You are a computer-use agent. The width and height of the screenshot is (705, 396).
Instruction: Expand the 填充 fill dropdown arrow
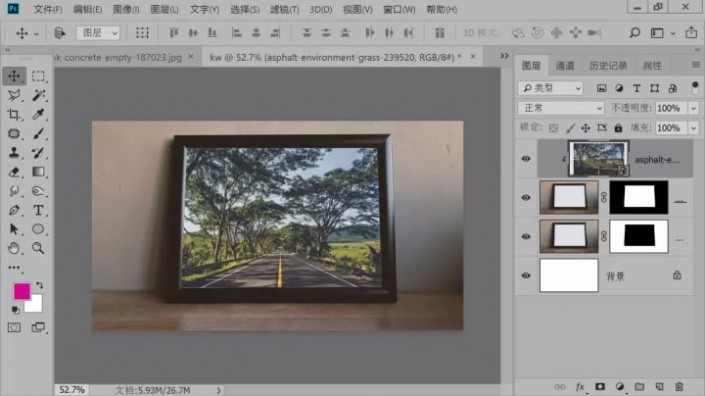tap(693, 128)
